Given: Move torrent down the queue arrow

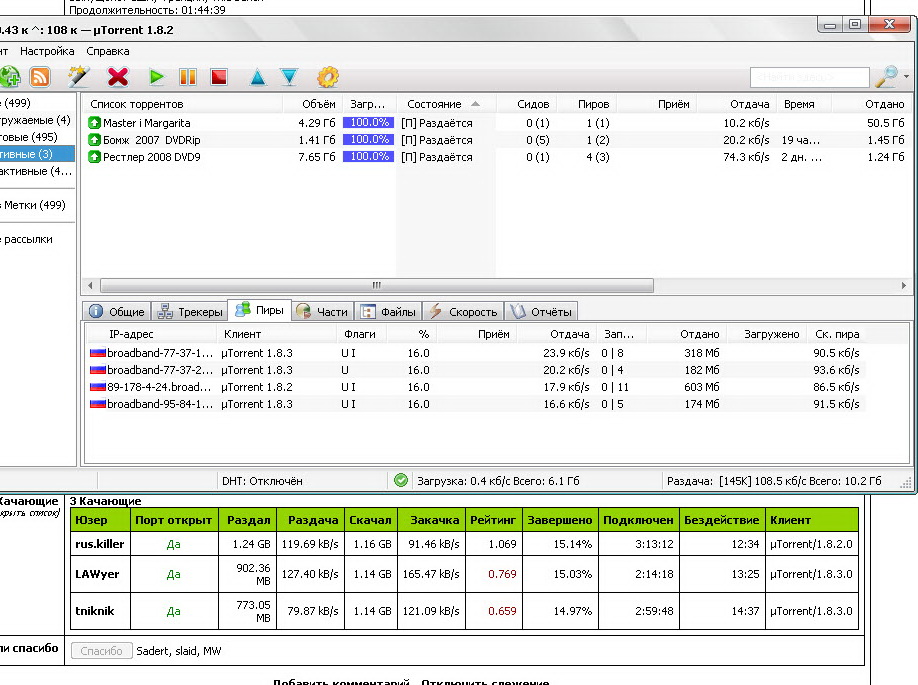Looking at the screenshot, I should pyautogui.click(x=289, y=77).
